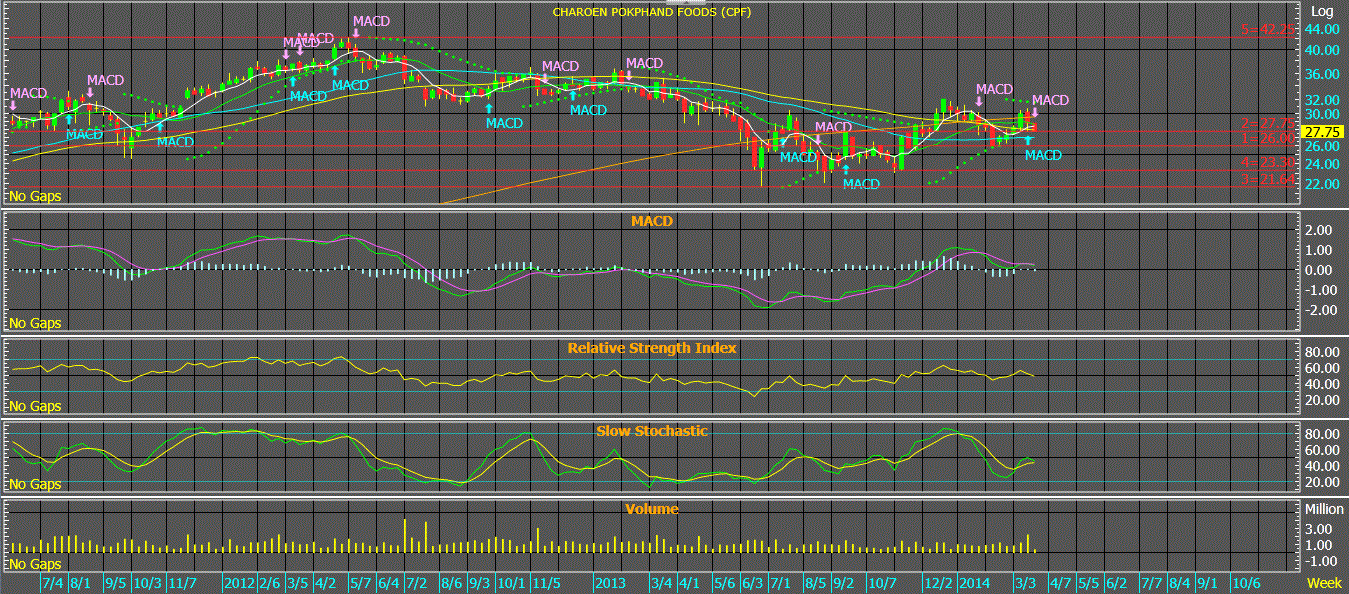Select the 2014 marker on the time axis

tap(974, 582)
